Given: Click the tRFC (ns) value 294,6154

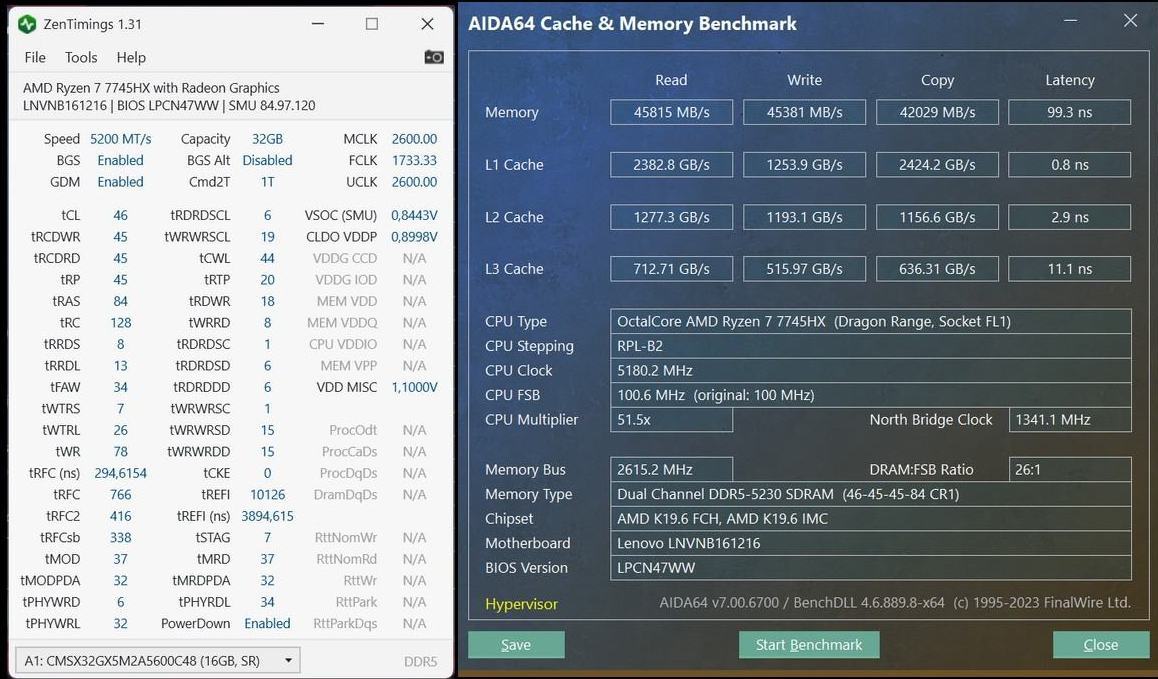Looking at the screenshot, I should [x=120, y=473].
